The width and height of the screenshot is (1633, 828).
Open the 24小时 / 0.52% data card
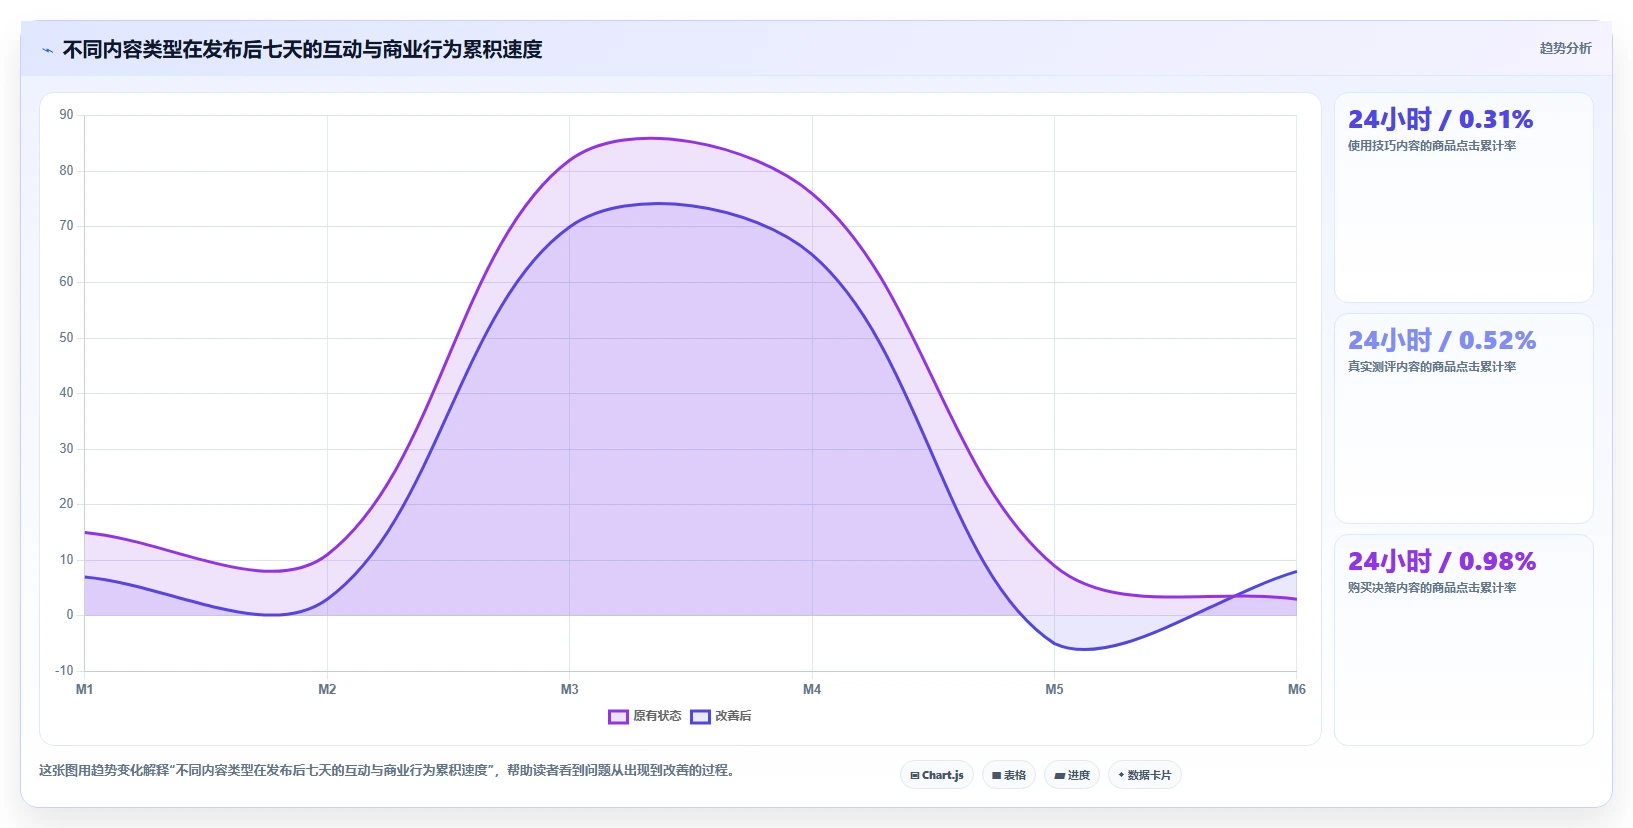pyautogui.click(x=1464, y=419)
